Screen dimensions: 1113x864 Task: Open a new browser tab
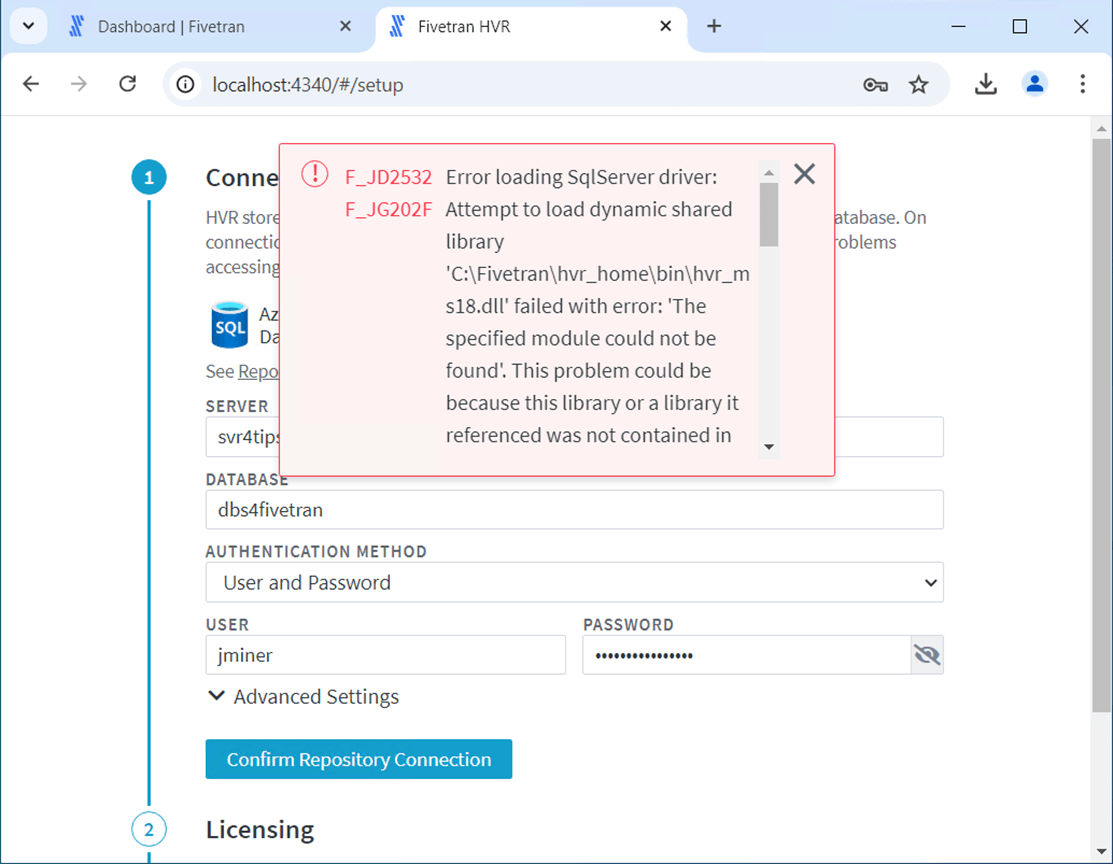714,26
